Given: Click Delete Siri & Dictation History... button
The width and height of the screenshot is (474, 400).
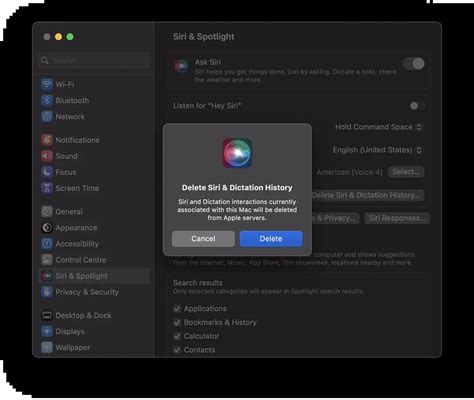Looking at the screenshot, I should pyautogui.click(x=368, y=195).
